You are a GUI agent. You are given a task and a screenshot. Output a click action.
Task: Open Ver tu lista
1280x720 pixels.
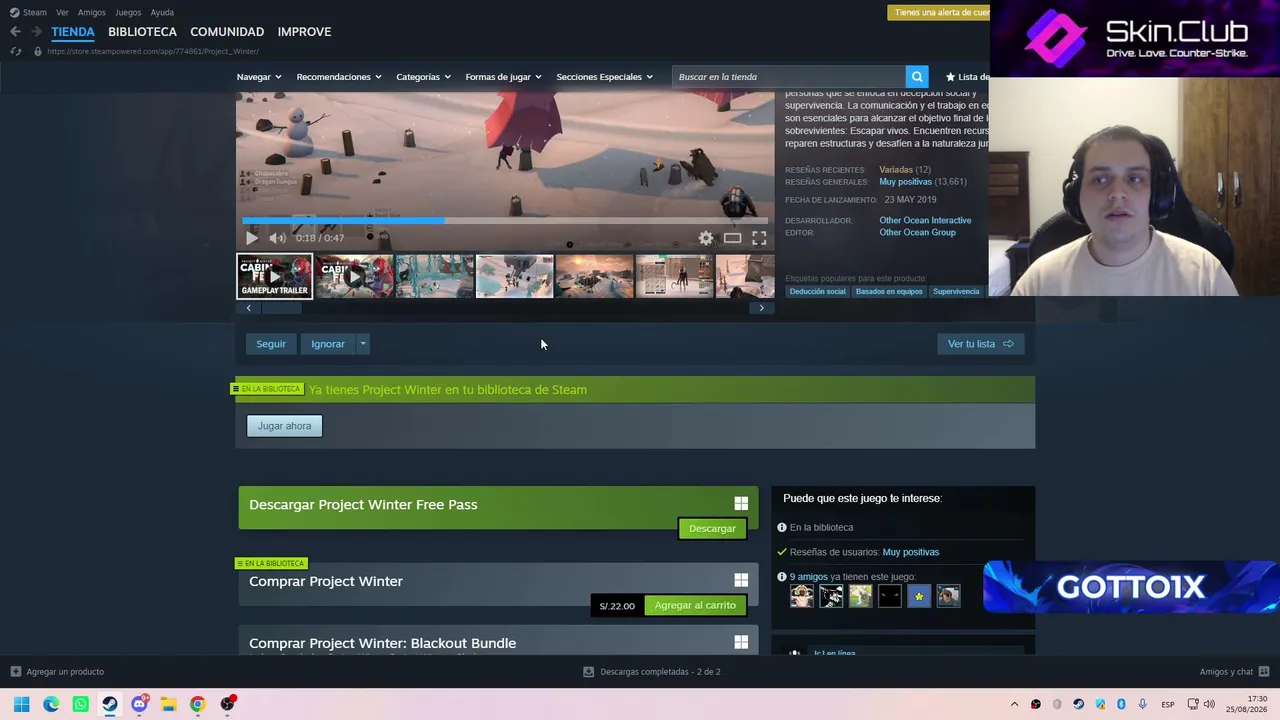(980, 344)
